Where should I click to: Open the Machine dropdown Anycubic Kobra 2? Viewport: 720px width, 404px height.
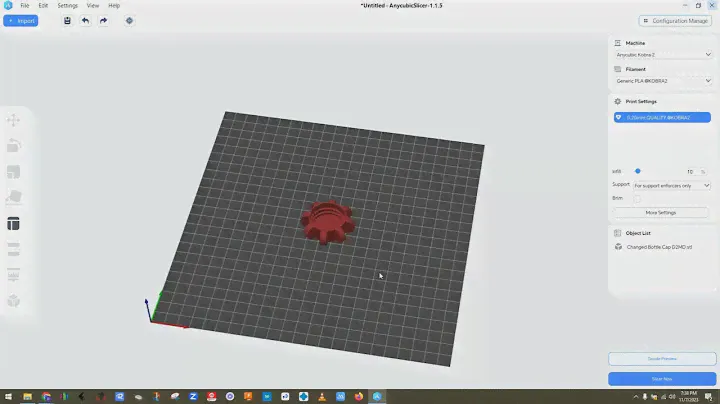(x=663, y=55)
